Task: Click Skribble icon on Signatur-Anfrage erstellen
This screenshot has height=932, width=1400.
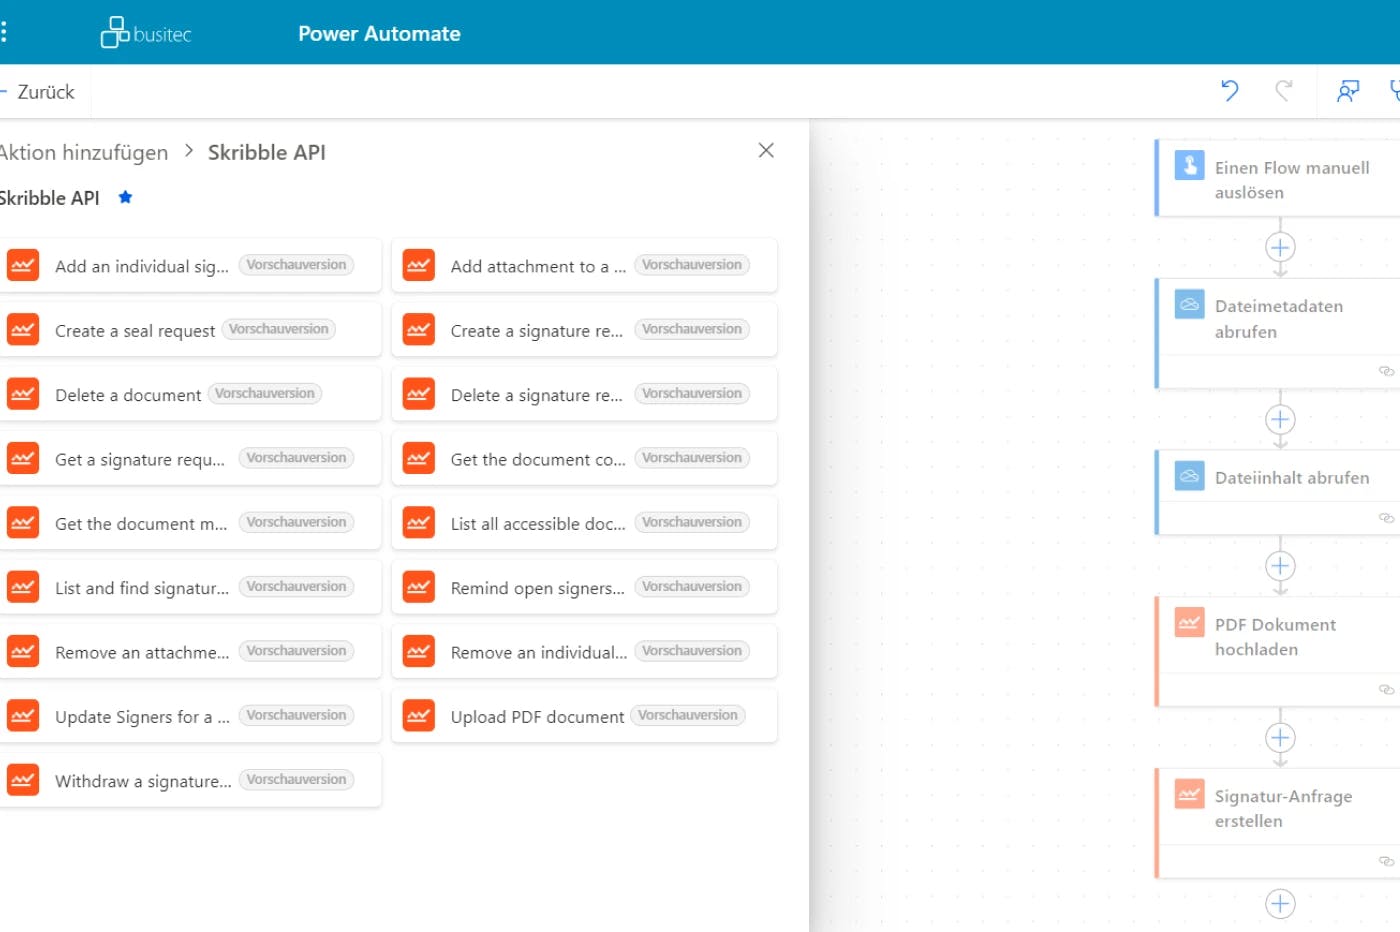Action: point(1189,795)
